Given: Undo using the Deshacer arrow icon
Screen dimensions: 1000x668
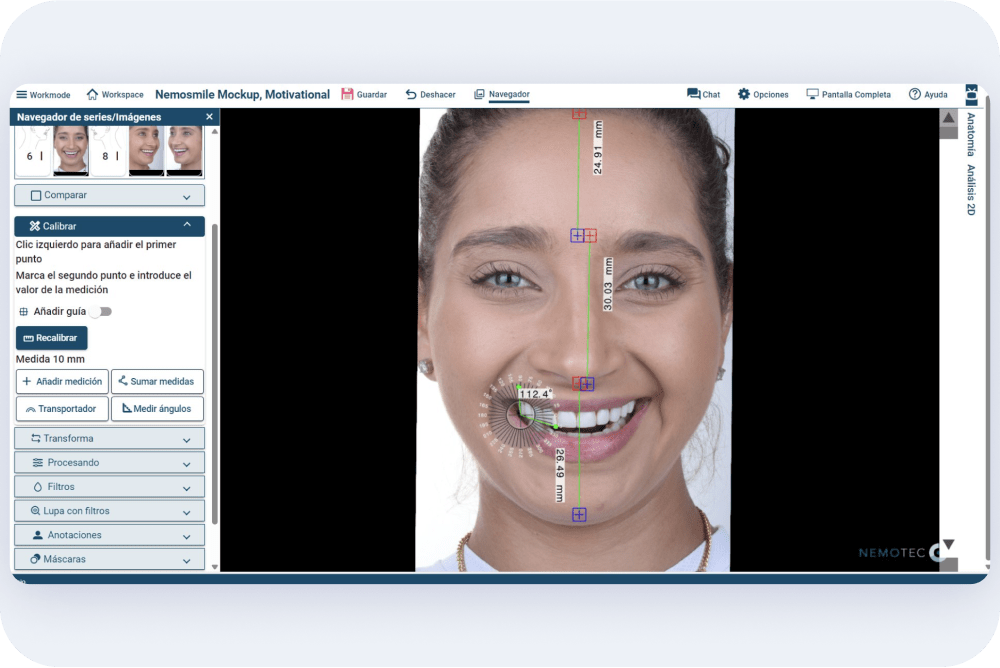Looking at the screenshot, I should [x=411, y=94].
